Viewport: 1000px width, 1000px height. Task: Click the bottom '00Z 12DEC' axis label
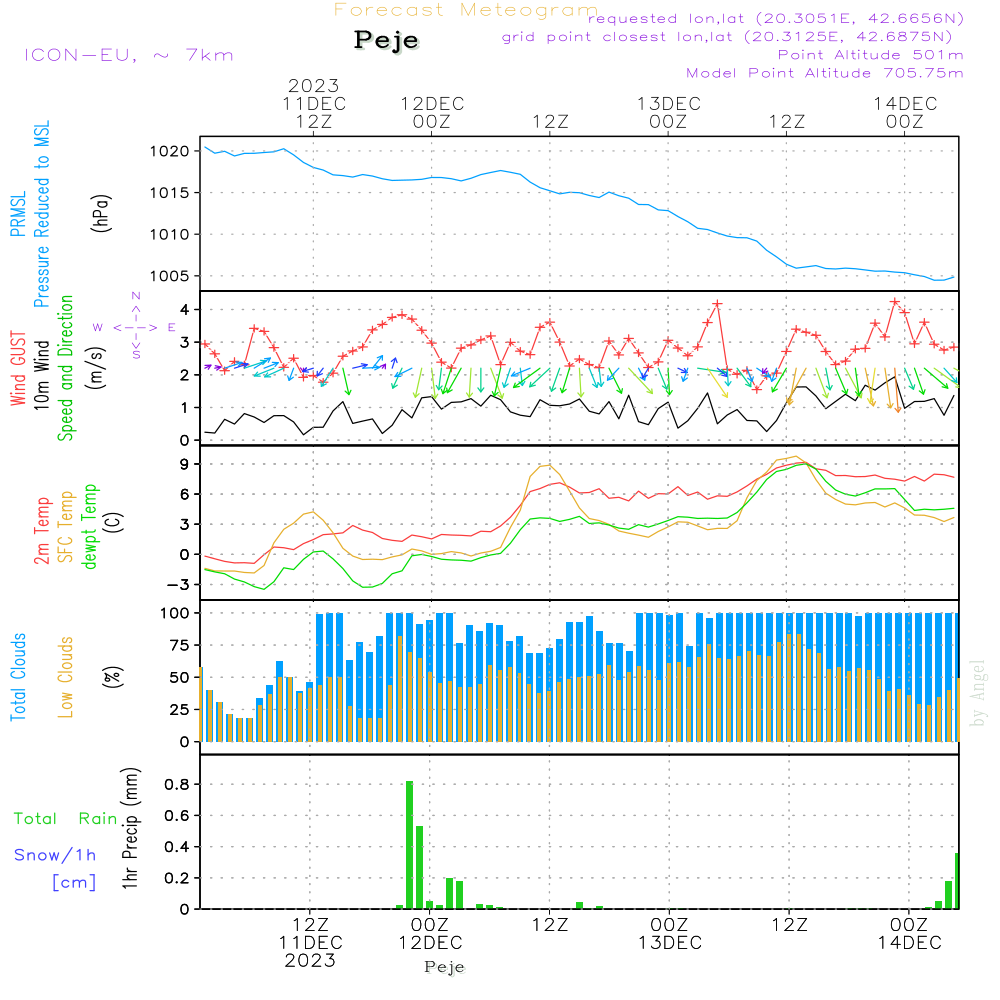pyautogui.click(x=430, y=934)
